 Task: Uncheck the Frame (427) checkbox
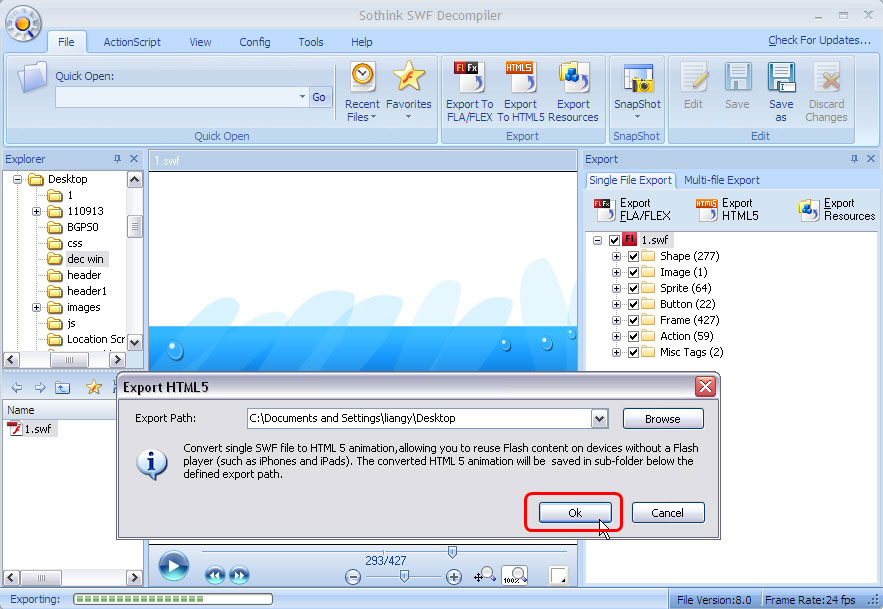634,321
